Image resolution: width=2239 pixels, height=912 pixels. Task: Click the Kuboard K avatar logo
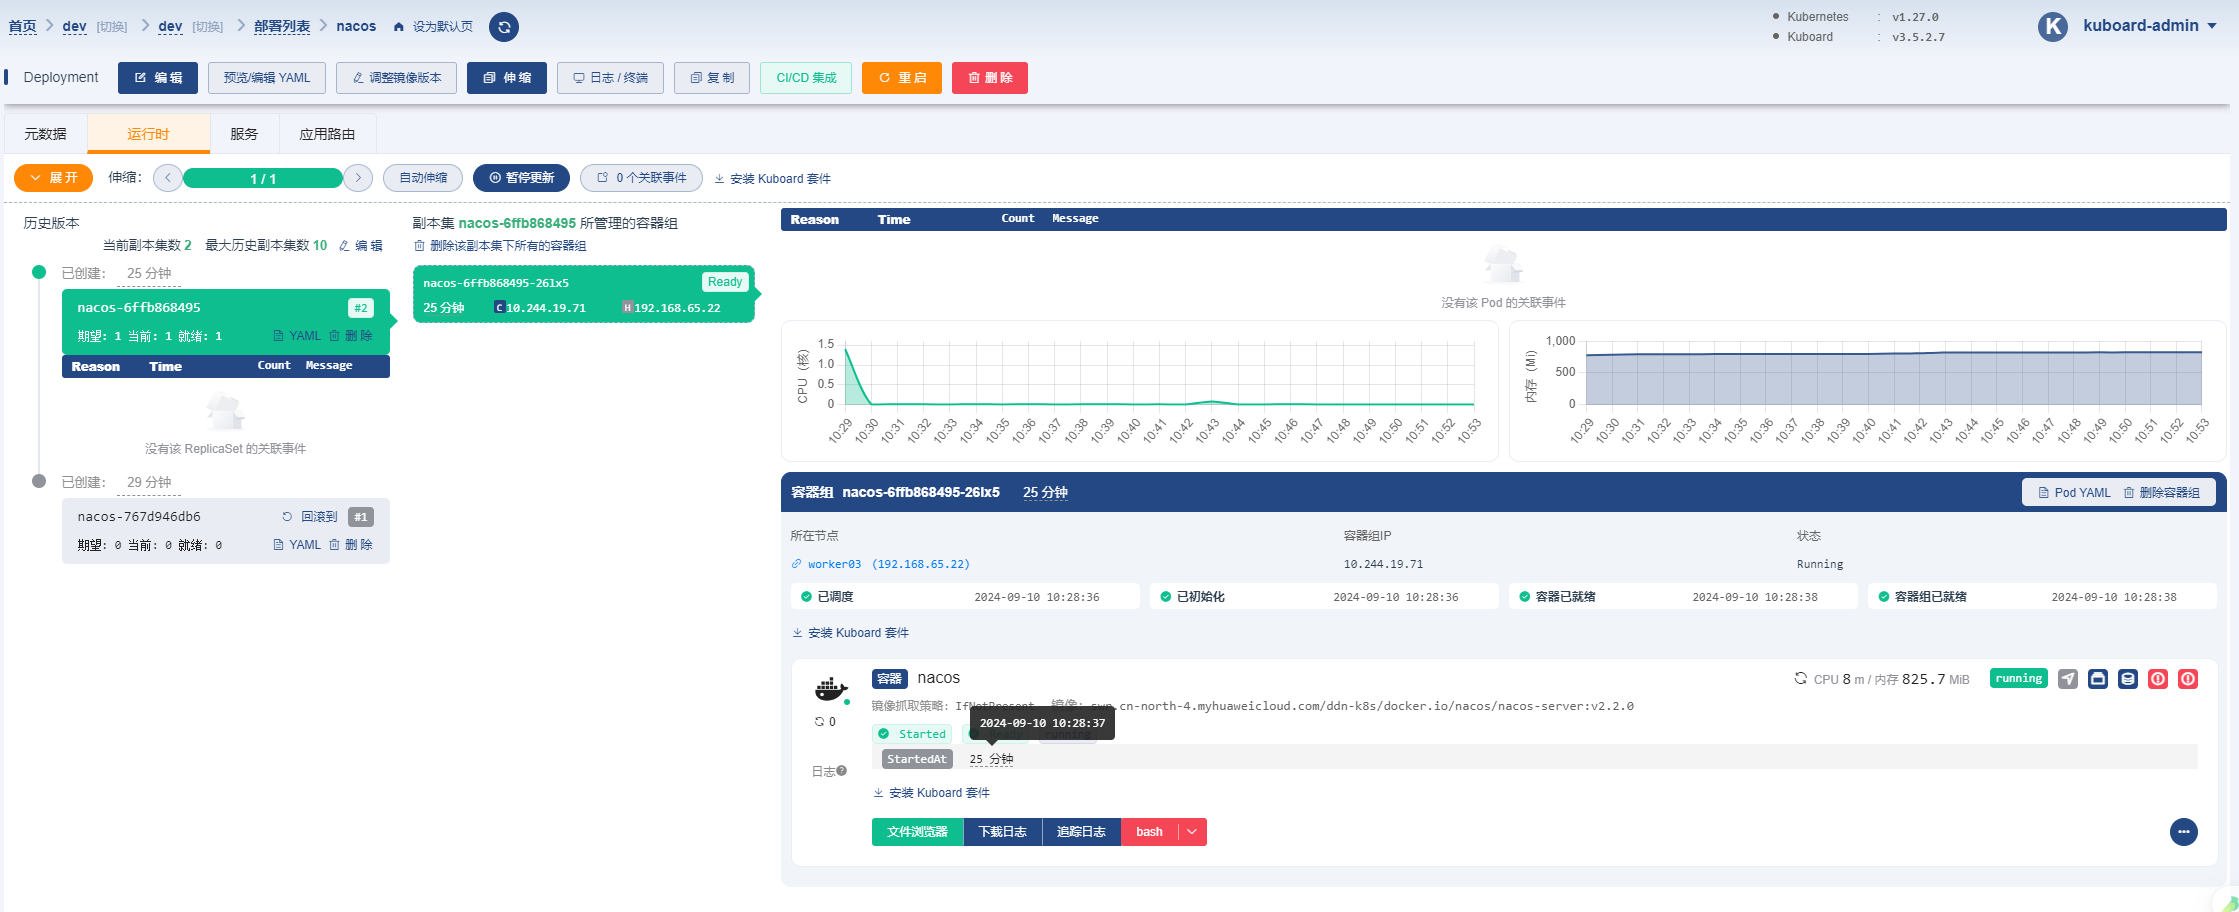click(2052, 27)
